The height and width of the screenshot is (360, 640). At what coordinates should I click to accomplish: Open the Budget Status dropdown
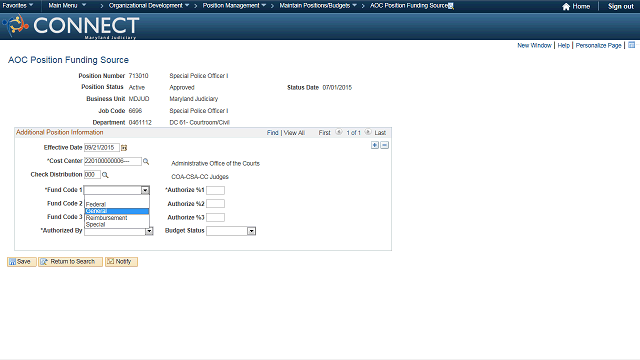(231, 231)
